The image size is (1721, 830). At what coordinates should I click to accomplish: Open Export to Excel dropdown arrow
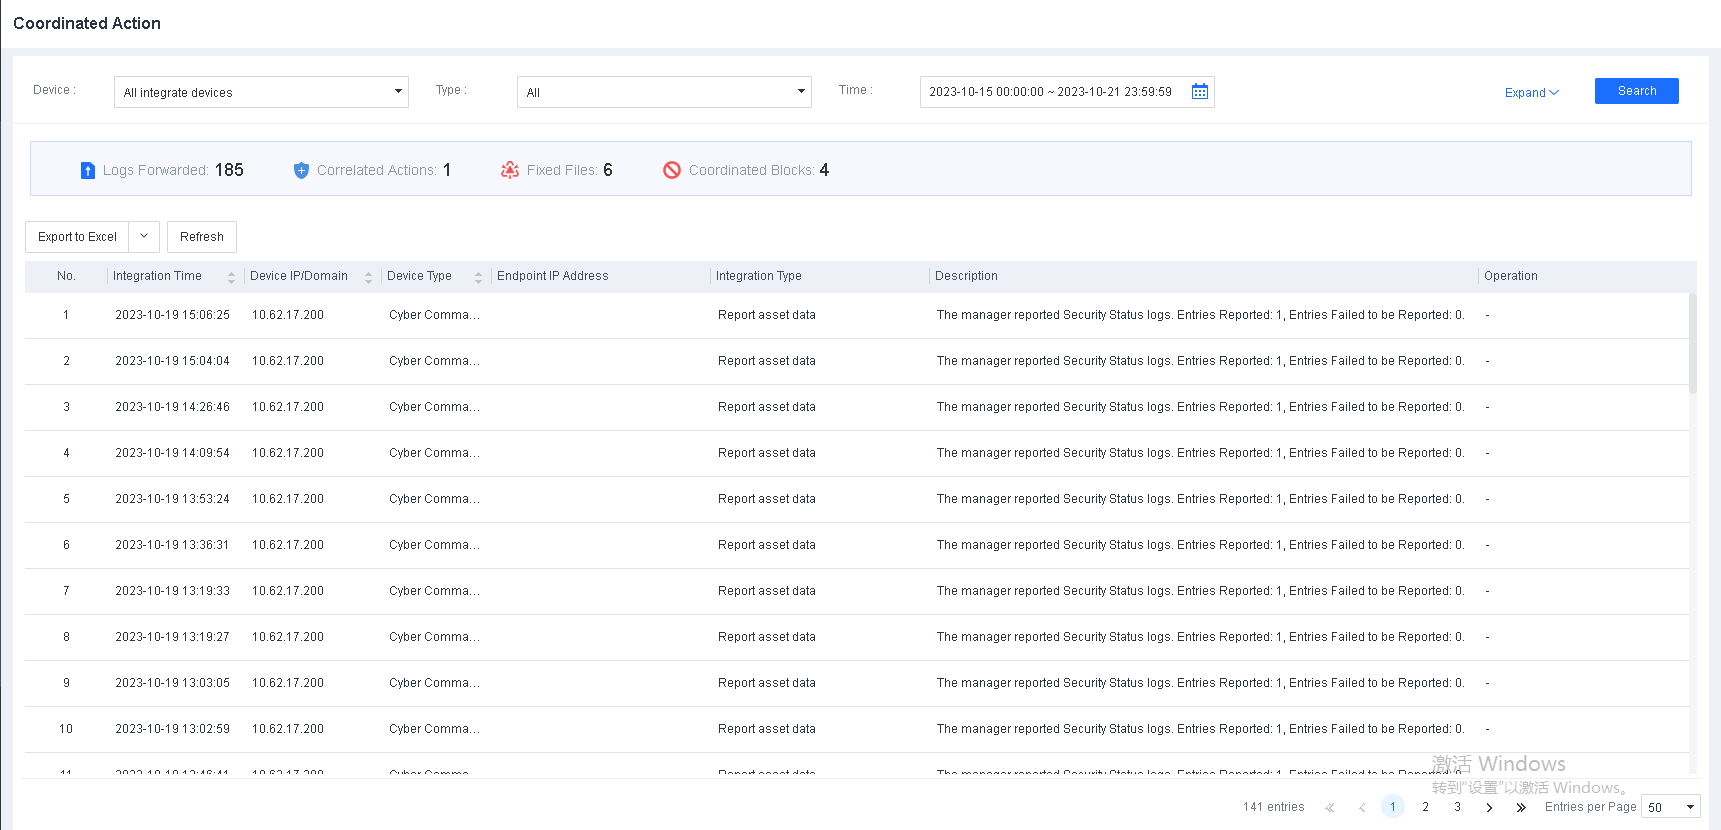point(144,237)
